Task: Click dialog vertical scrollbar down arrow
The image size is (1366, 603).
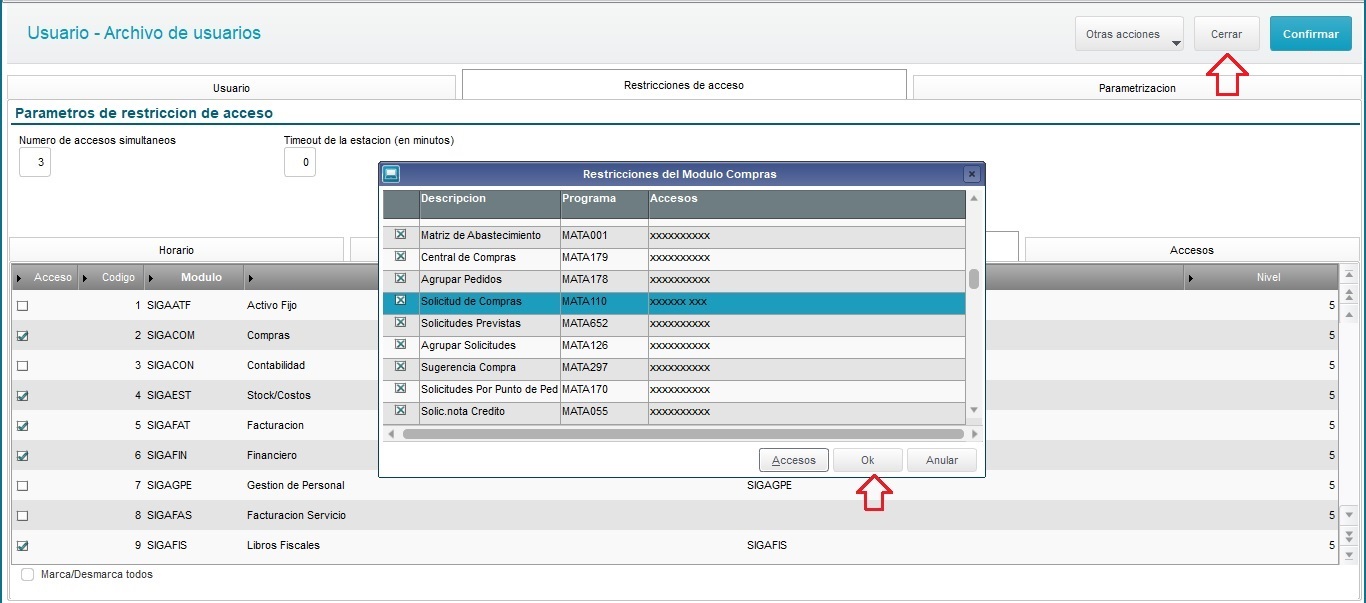Action: tap(974, 410)
